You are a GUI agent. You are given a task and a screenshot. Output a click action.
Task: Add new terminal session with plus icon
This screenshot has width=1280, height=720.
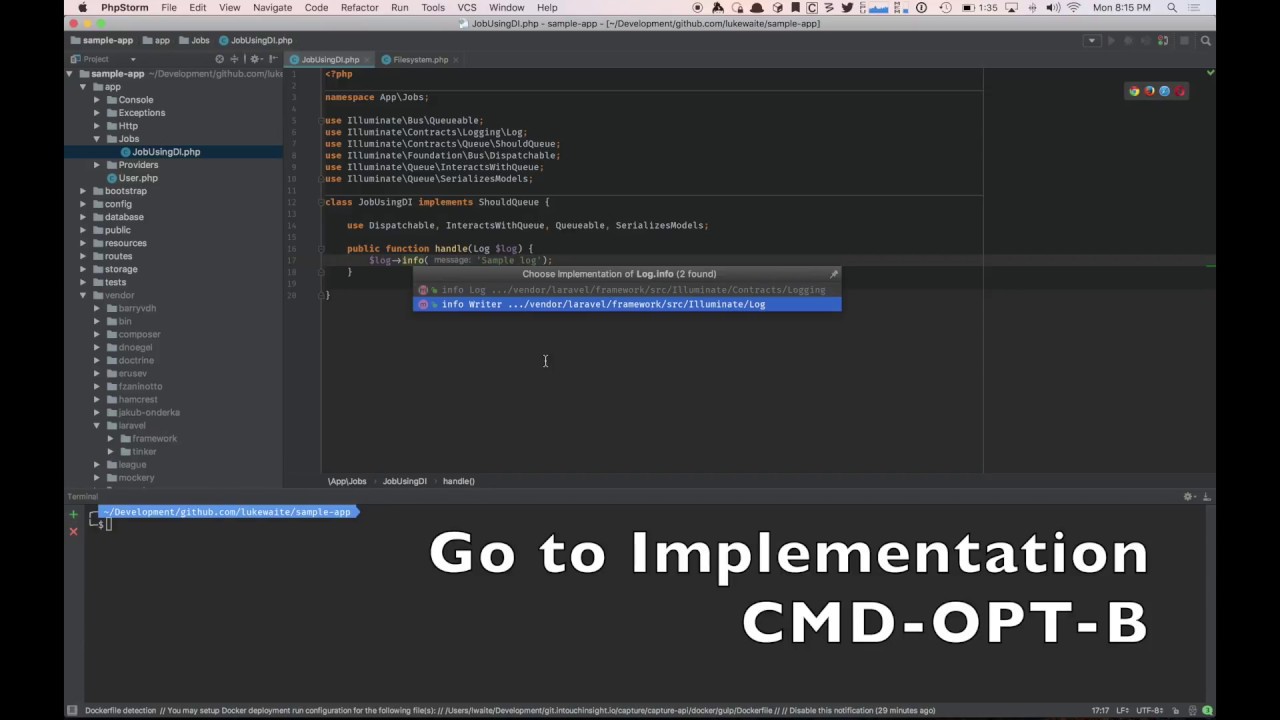(x=73, y=515)
